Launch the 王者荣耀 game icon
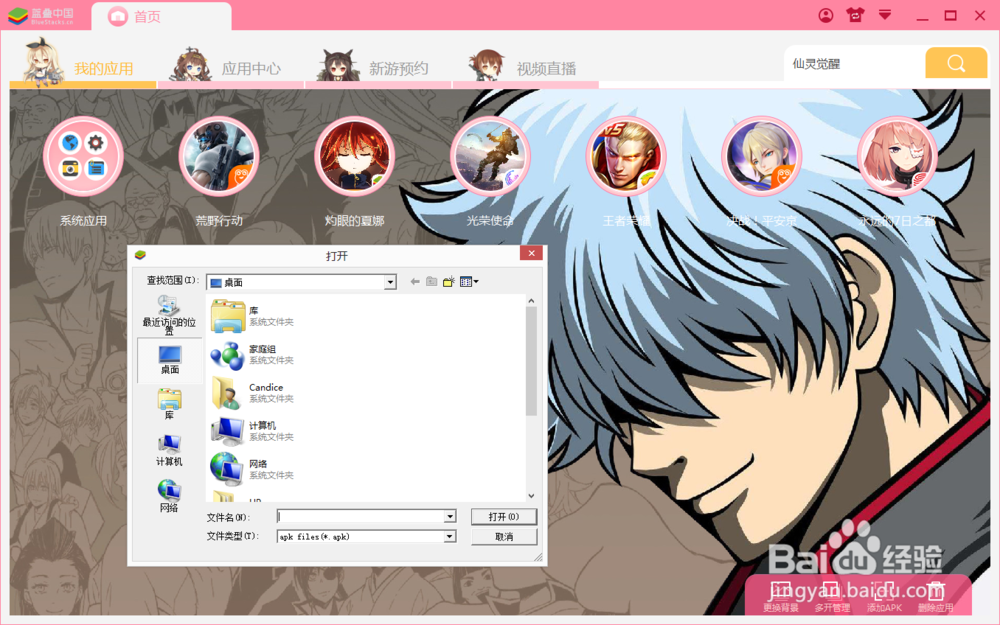1000x625 pixels. pyautogui.click(x=626, y=156)
